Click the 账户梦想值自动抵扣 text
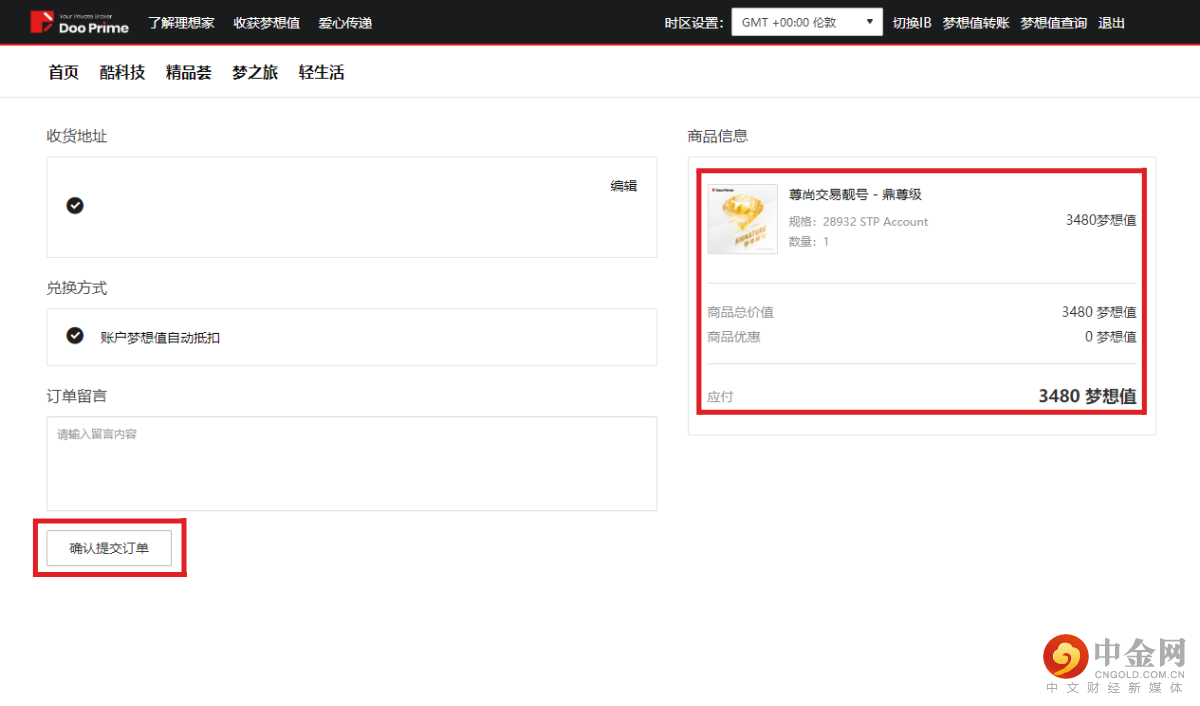The image size is (1200, 706). point(160,338)
